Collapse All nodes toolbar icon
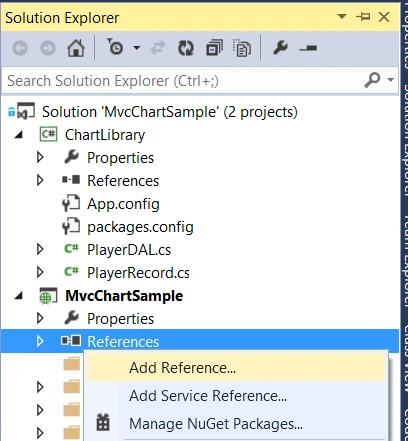The height and width of the screenshot is (441, 408). point(214,48)
